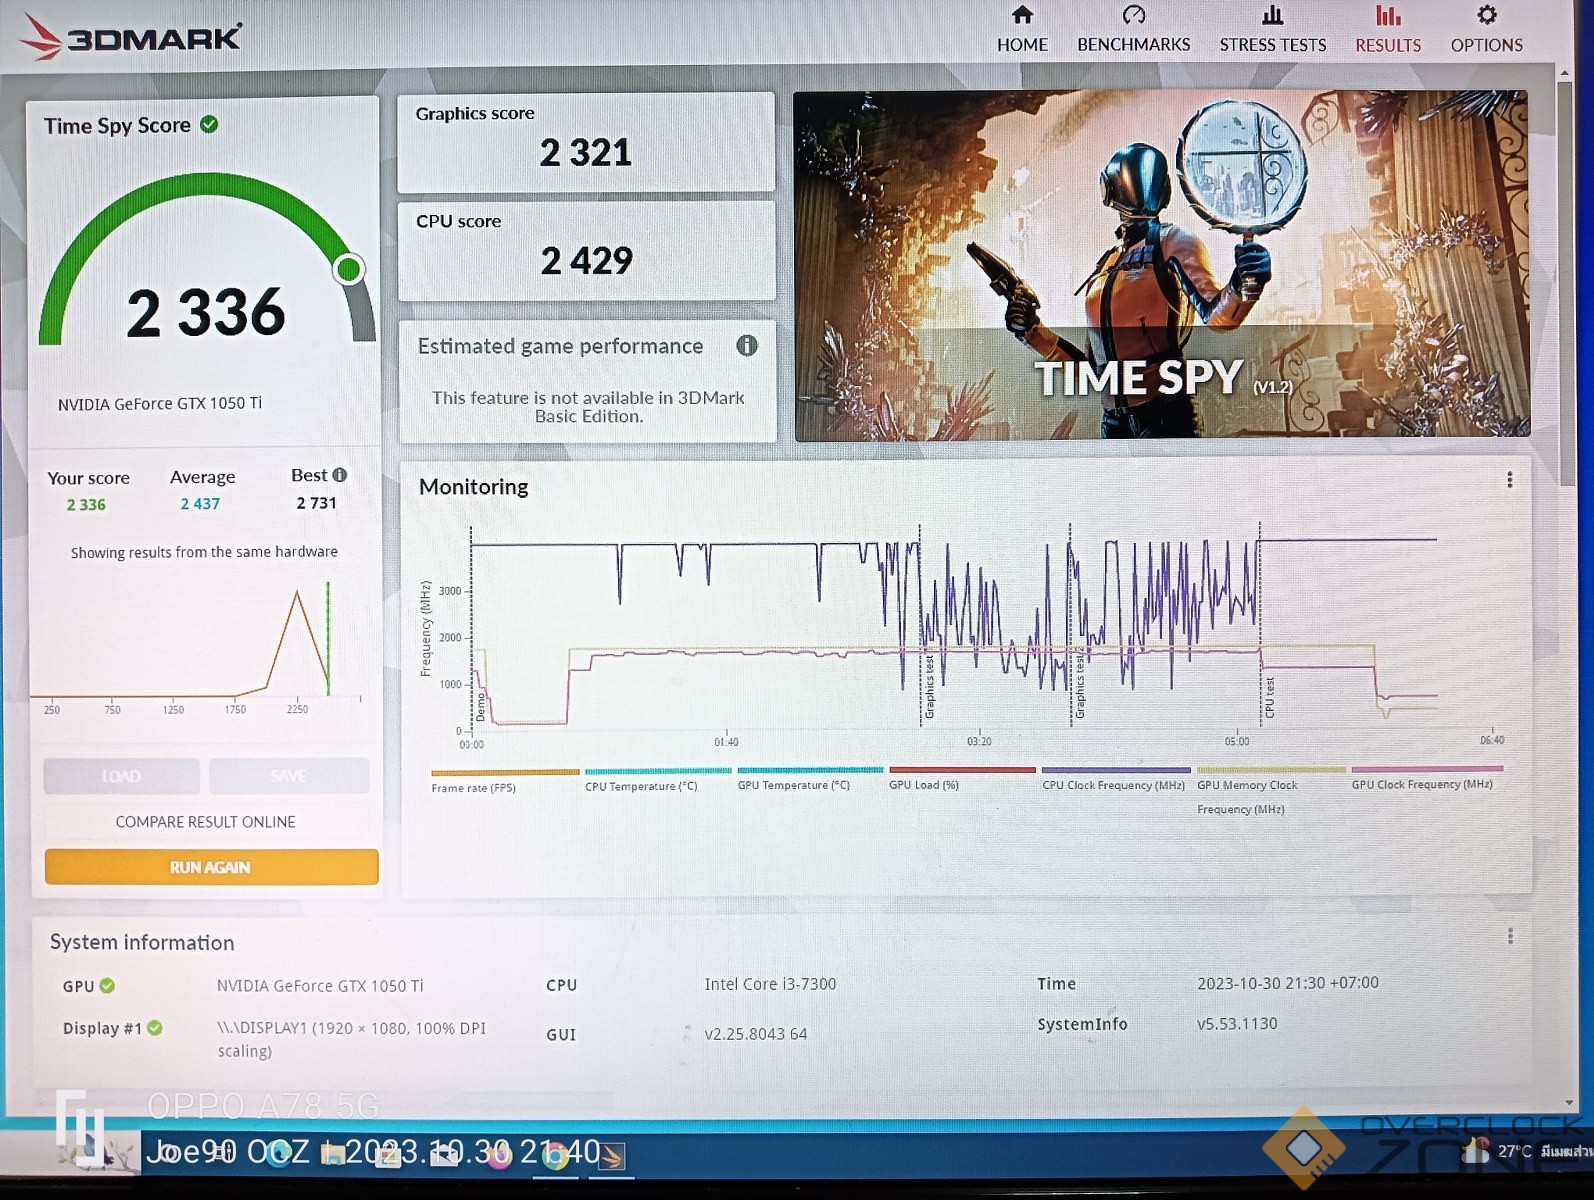Viewport: 1594px width, 1200px height.
Task: Click the CPU score value 2 429
Action: (x=587, y=261)
